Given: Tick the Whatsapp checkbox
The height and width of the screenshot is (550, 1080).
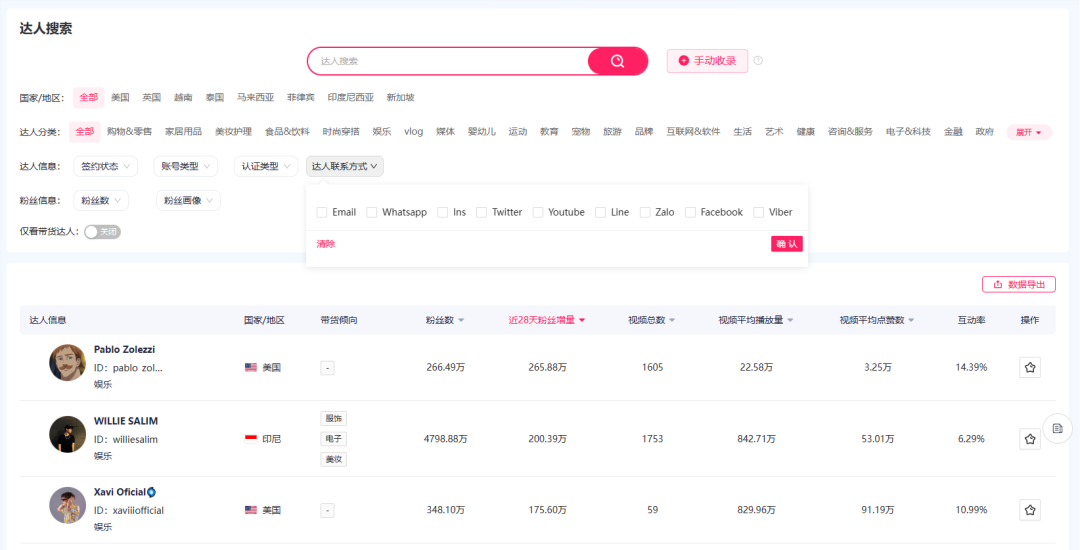Looking at the screenshot, I should pos(372,212).
